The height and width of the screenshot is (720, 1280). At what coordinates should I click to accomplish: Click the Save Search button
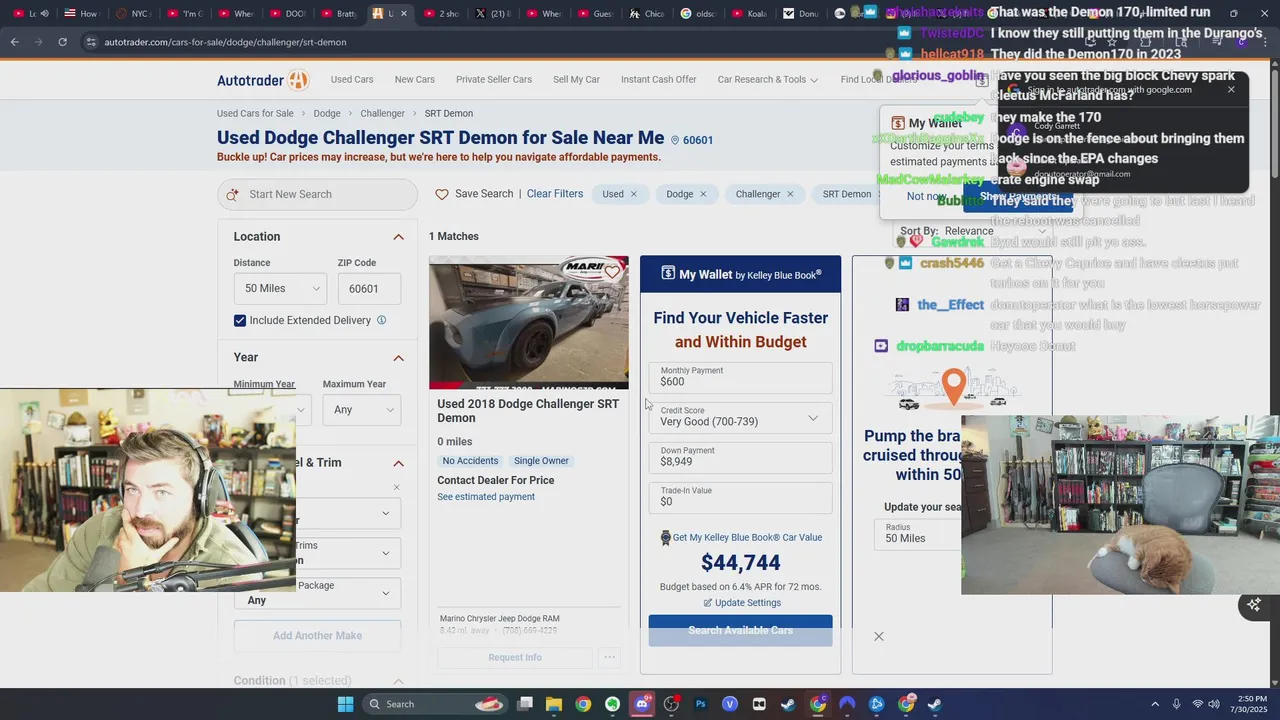(484, 194)
